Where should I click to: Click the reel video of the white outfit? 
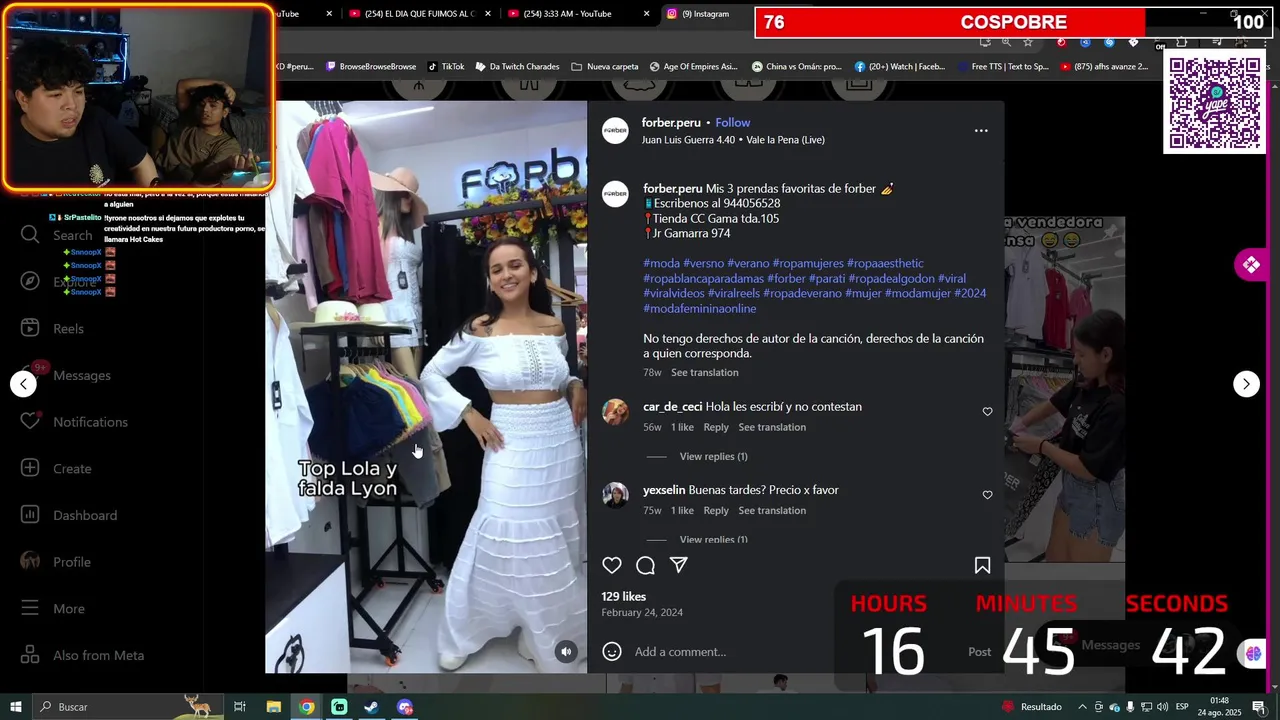tap(426, 386)
